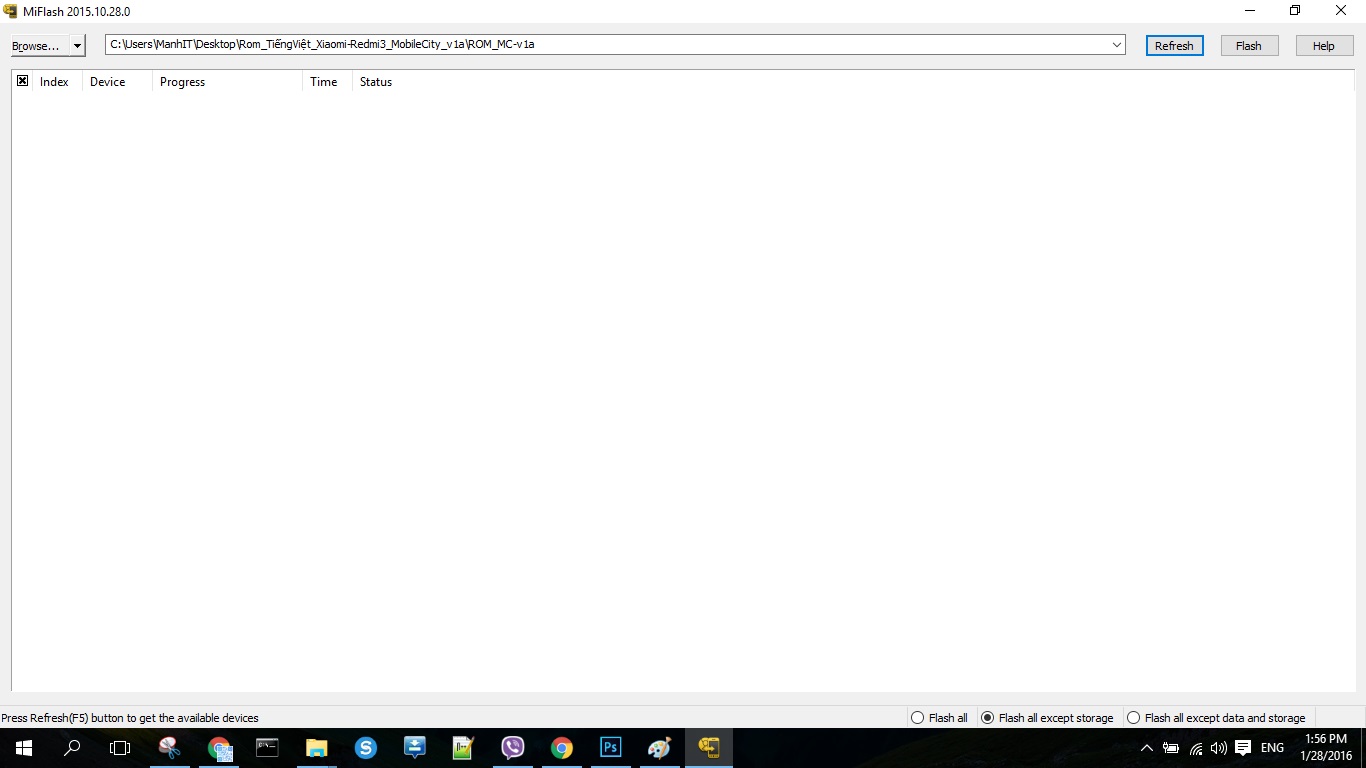Viewport: 1366px width, 768px height.
Task: Click the Command Prompt taskbar icon
Action: pyautogui.click(x=267, y=748)
